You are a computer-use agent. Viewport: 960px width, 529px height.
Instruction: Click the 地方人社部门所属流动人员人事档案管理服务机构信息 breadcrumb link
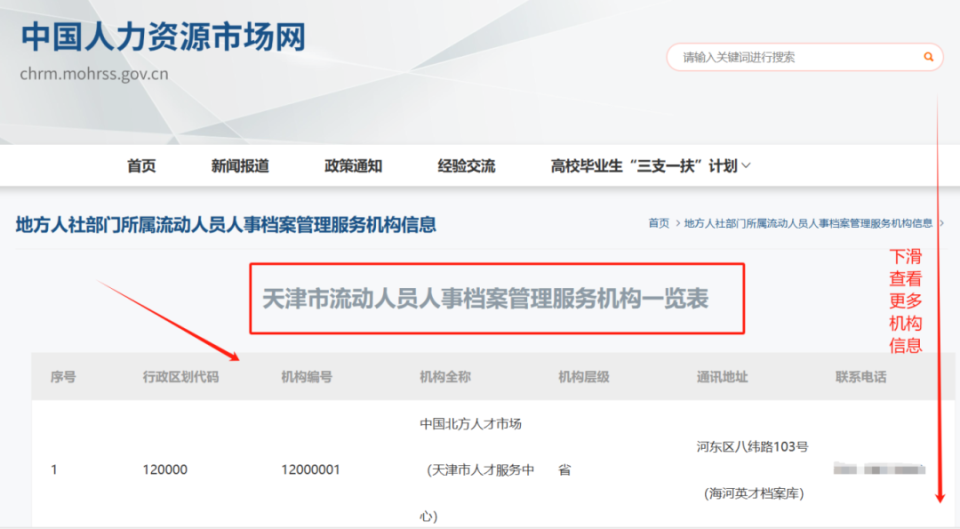[x=808, y=223]
